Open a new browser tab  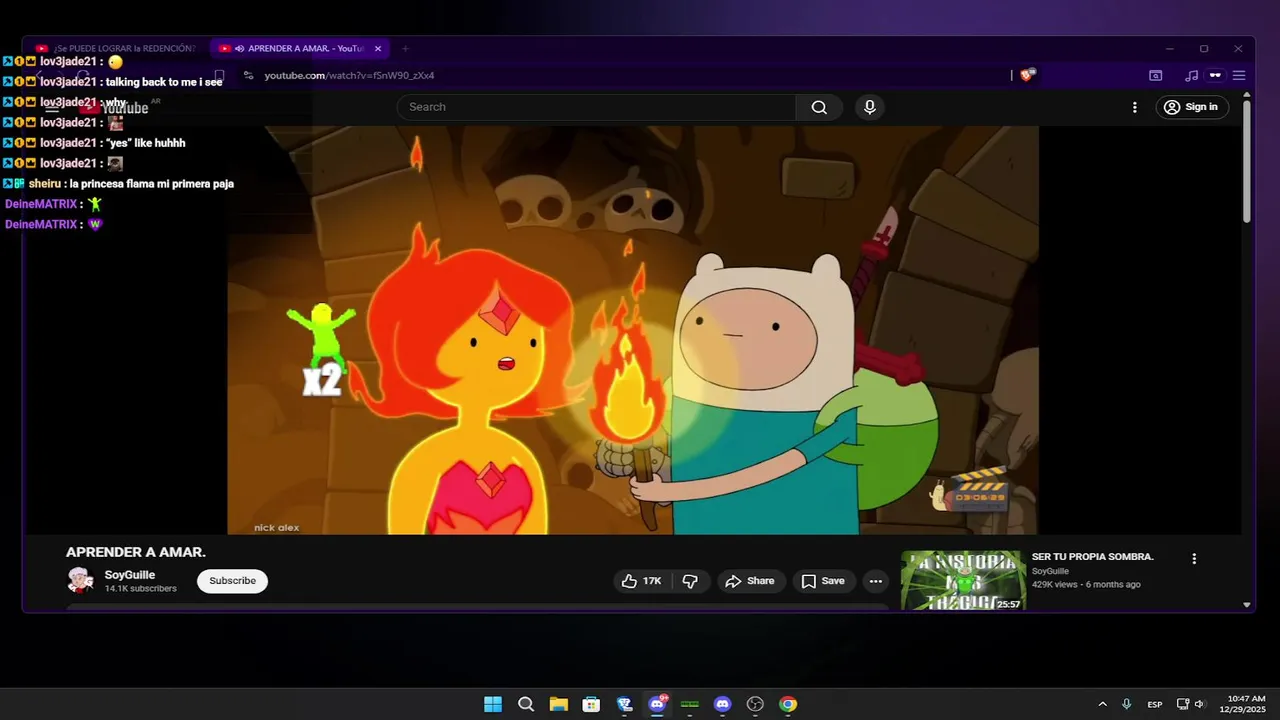click(405, 48)
